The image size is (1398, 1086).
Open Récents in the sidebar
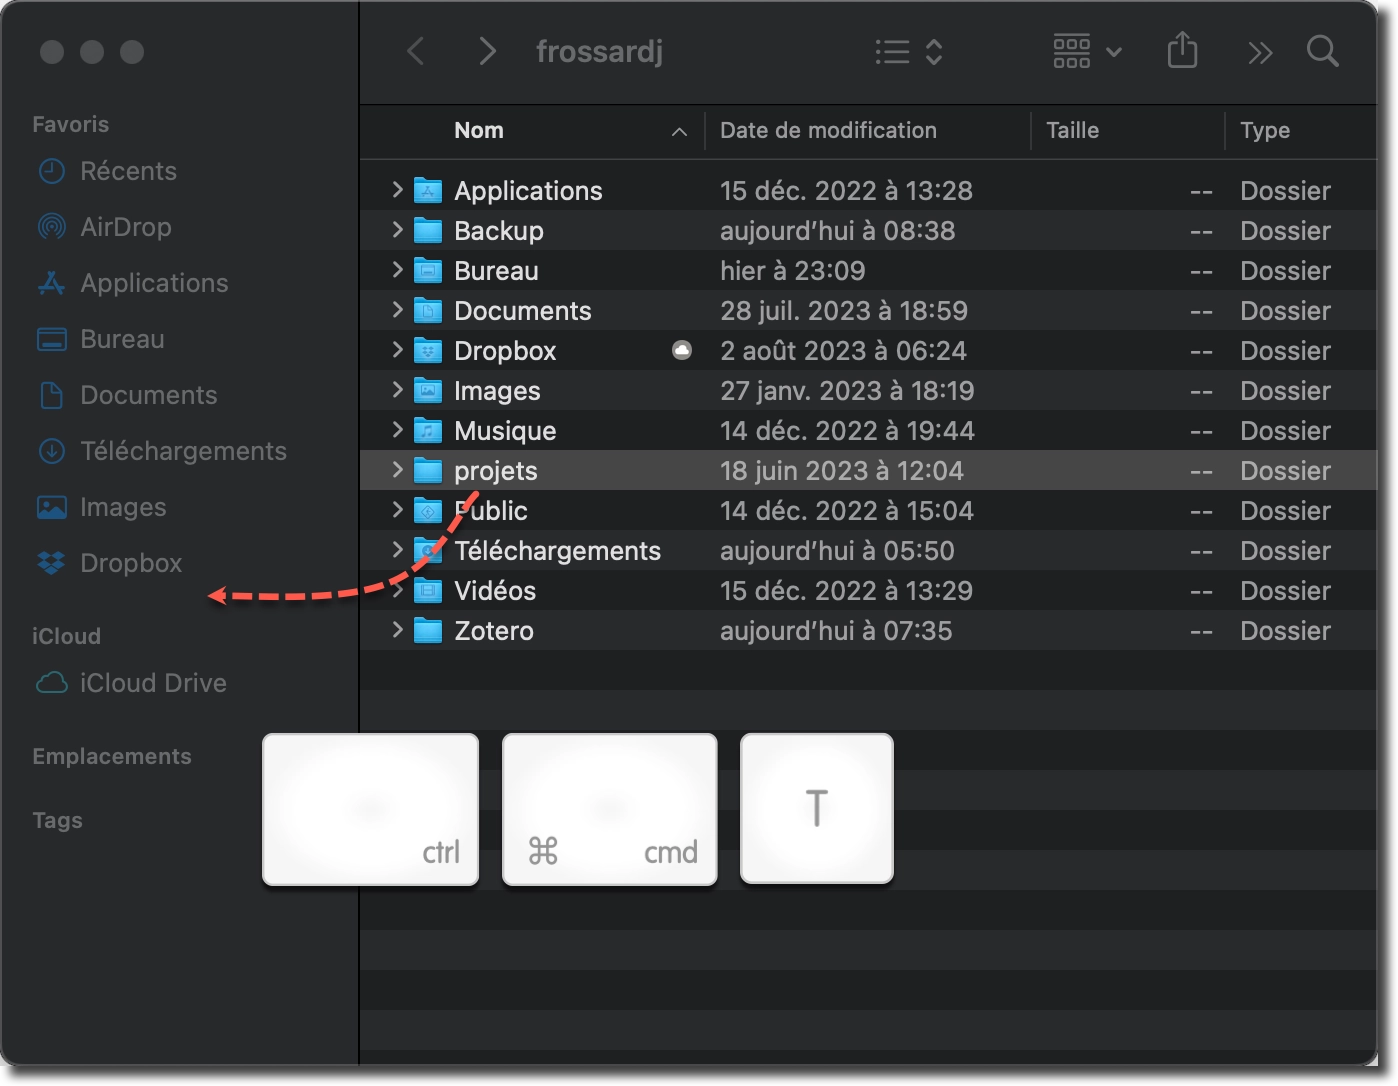click(x=107, y=171)
